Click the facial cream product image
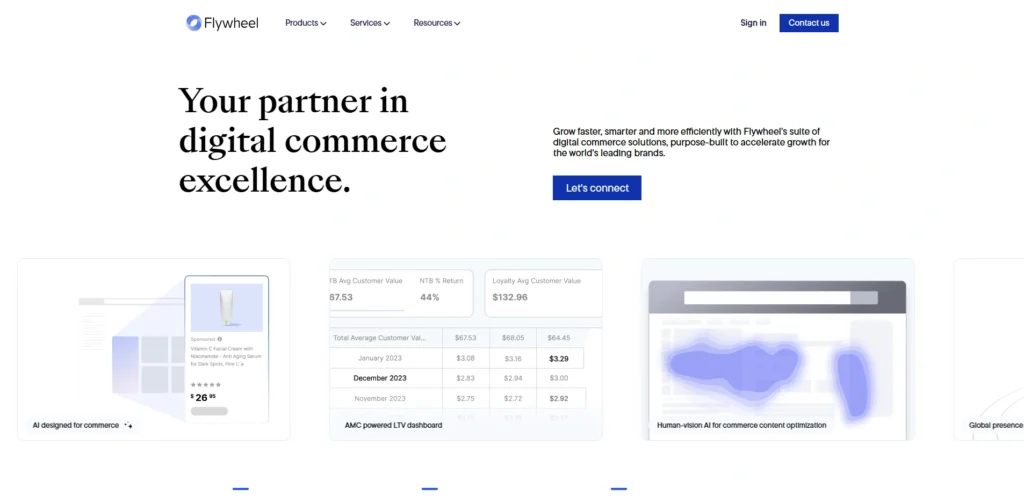This screenshot has width=1024, height=504. pyautogui.click(x=227, y=307)
